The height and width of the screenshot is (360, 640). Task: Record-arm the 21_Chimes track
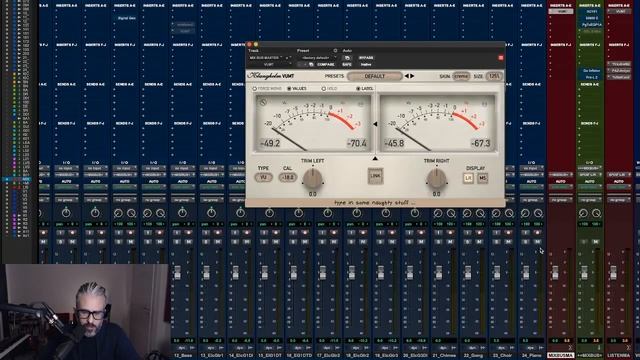point(450,233)
